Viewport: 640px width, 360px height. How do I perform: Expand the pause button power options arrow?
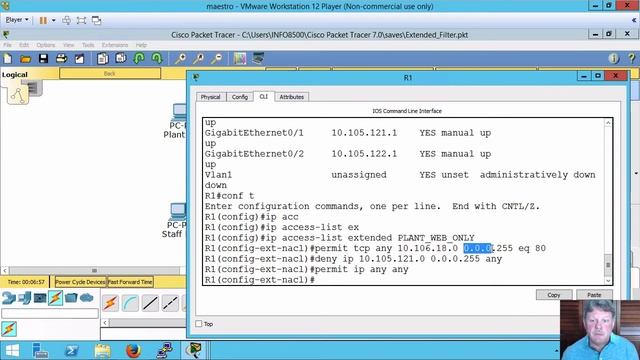(53, 20)
